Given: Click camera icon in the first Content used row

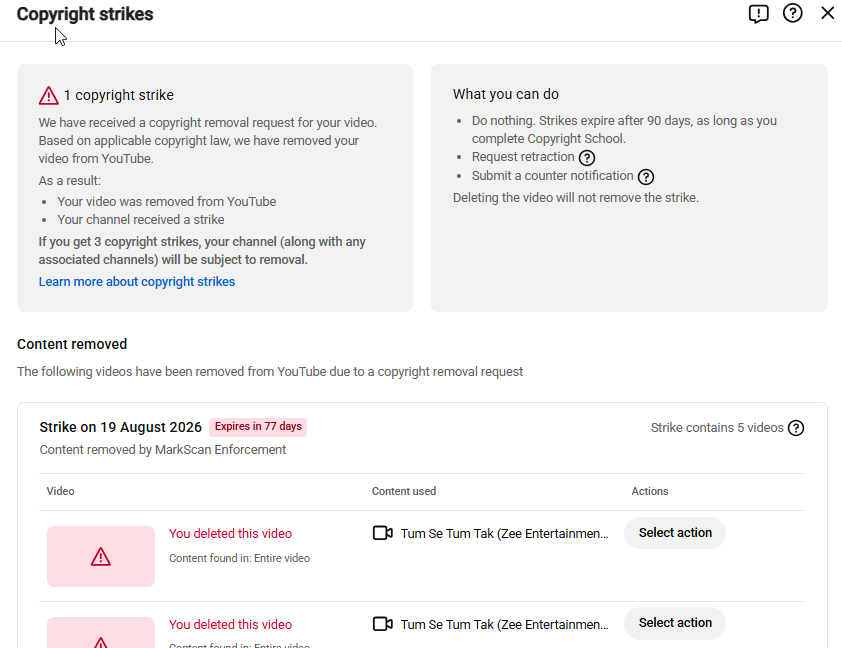Looking at the screenshot, I should click(x=382, y=533).
